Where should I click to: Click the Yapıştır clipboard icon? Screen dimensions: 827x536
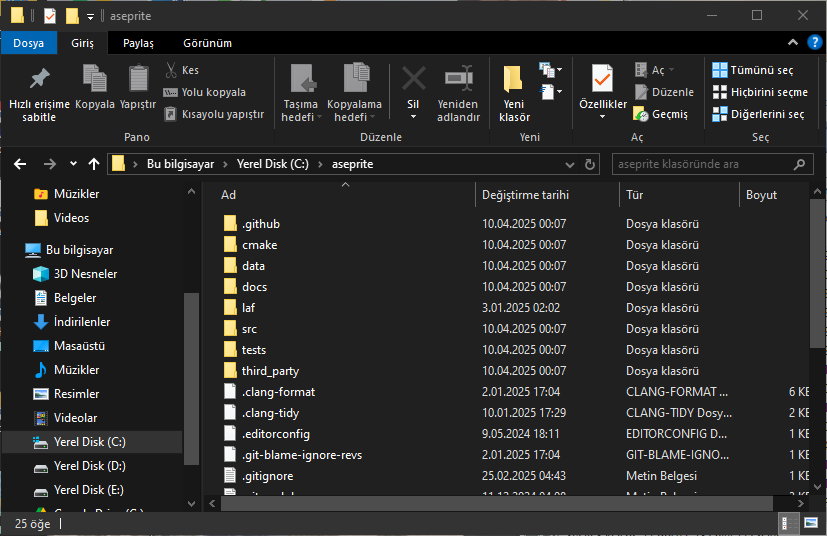pos(138,79)
